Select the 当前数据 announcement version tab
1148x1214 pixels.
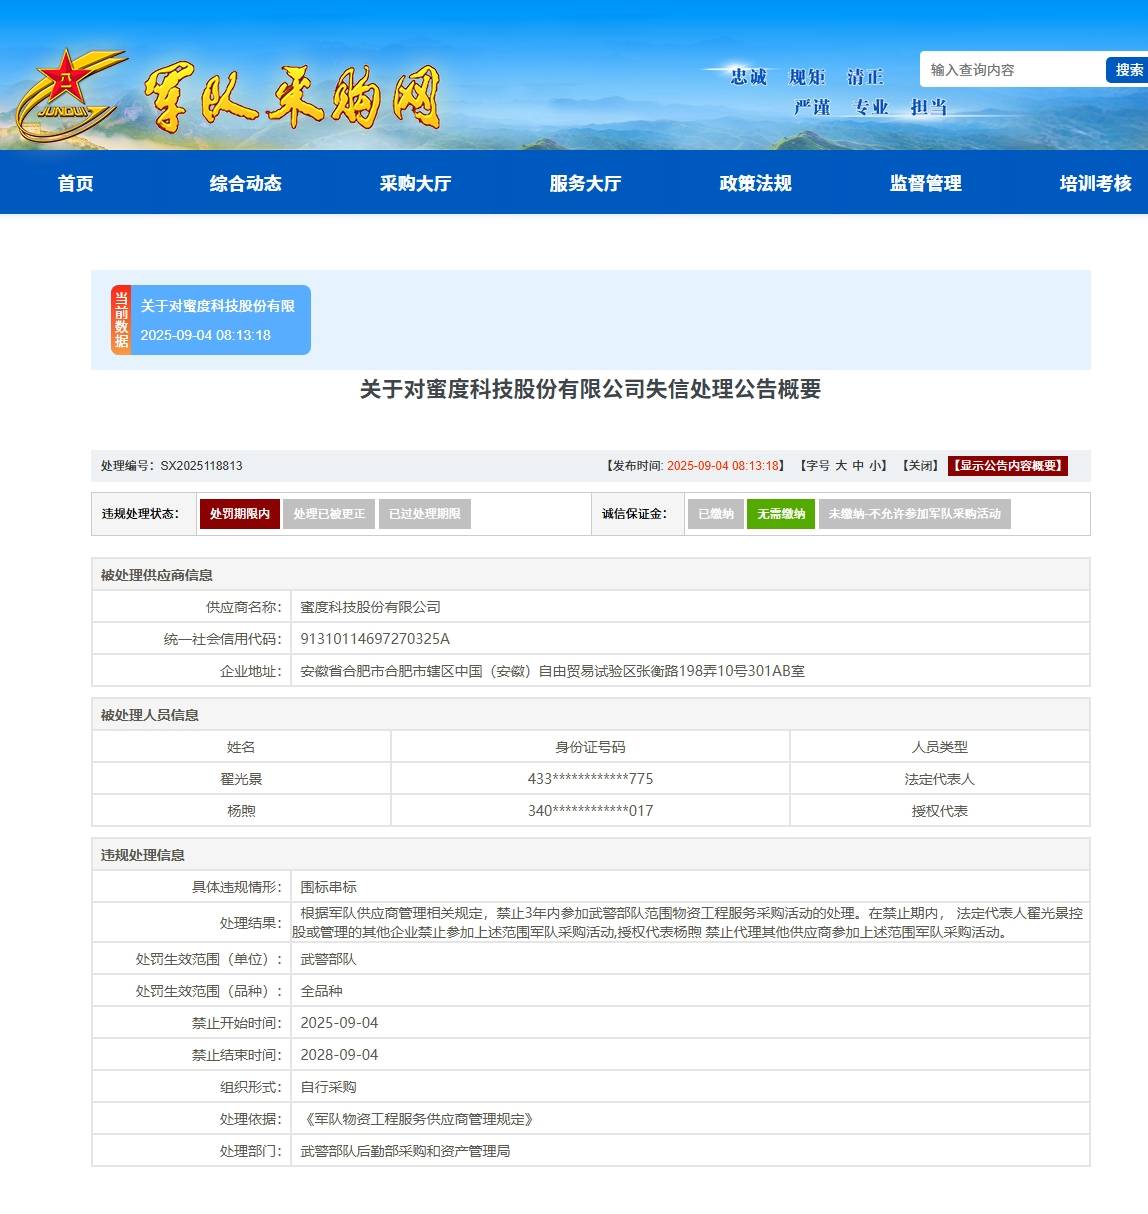(211, 320)
